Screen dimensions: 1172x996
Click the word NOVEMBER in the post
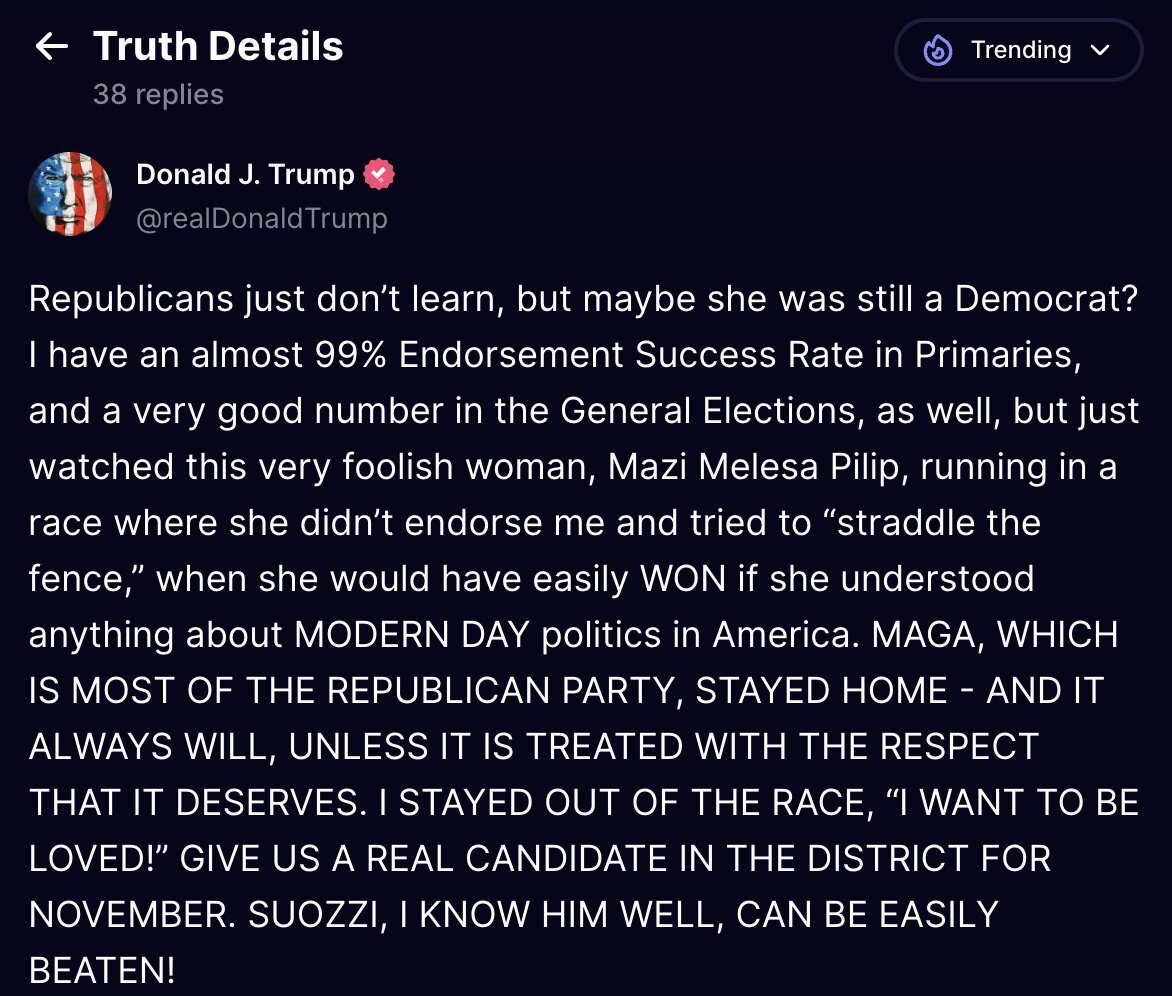coord(130,914)
